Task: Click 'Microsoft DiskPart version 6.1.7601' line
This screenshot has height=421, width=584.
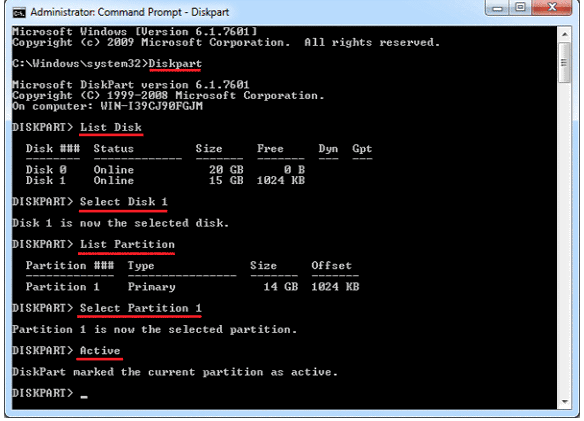Action: (x=131, y=85)
